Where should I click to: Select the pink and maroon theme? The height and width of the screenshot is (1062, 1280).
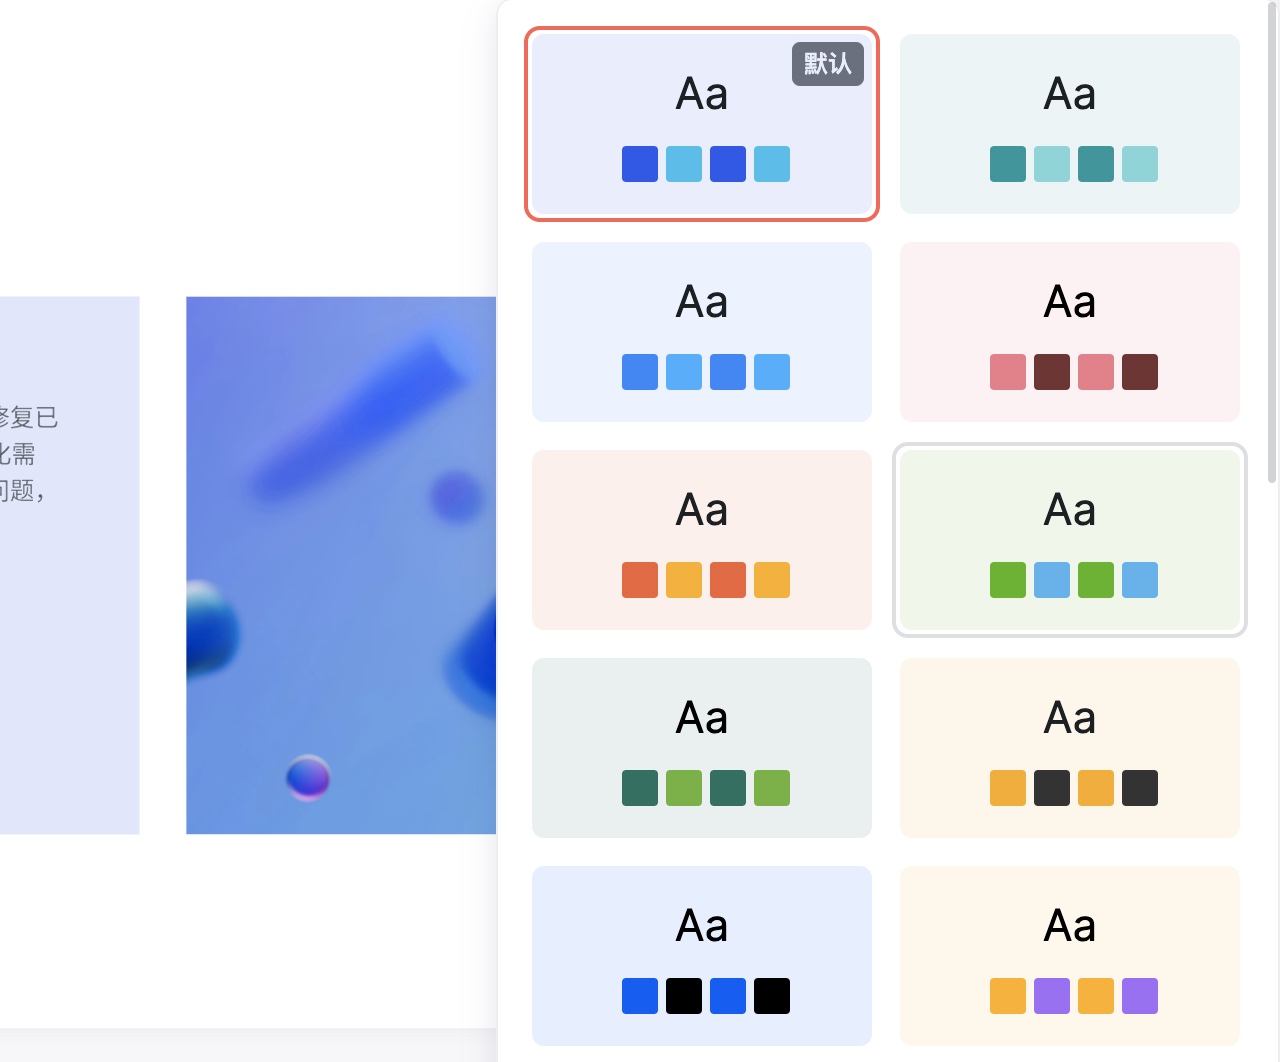1069,332
